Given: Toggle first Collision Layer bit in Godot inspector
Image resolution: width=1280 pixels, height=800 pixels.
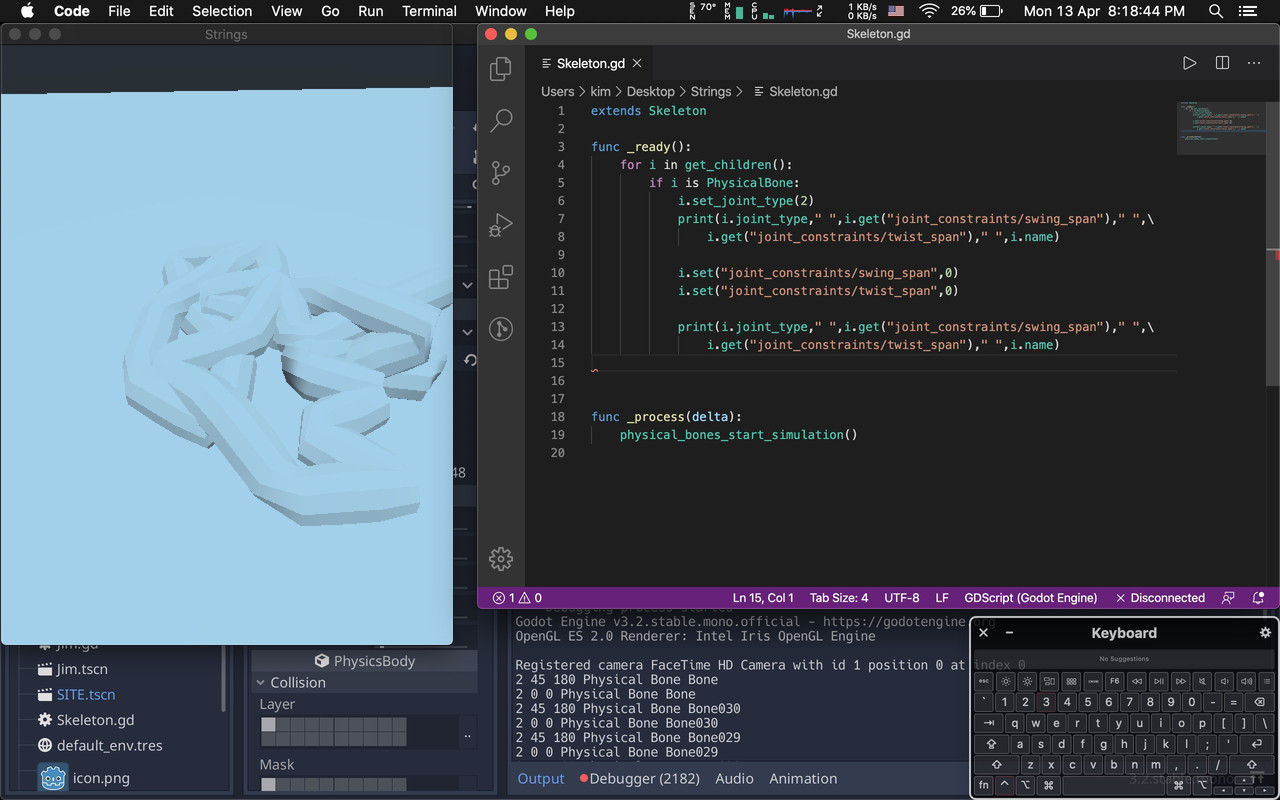Looking at the screenshot, I should click(x=268, y=725).
